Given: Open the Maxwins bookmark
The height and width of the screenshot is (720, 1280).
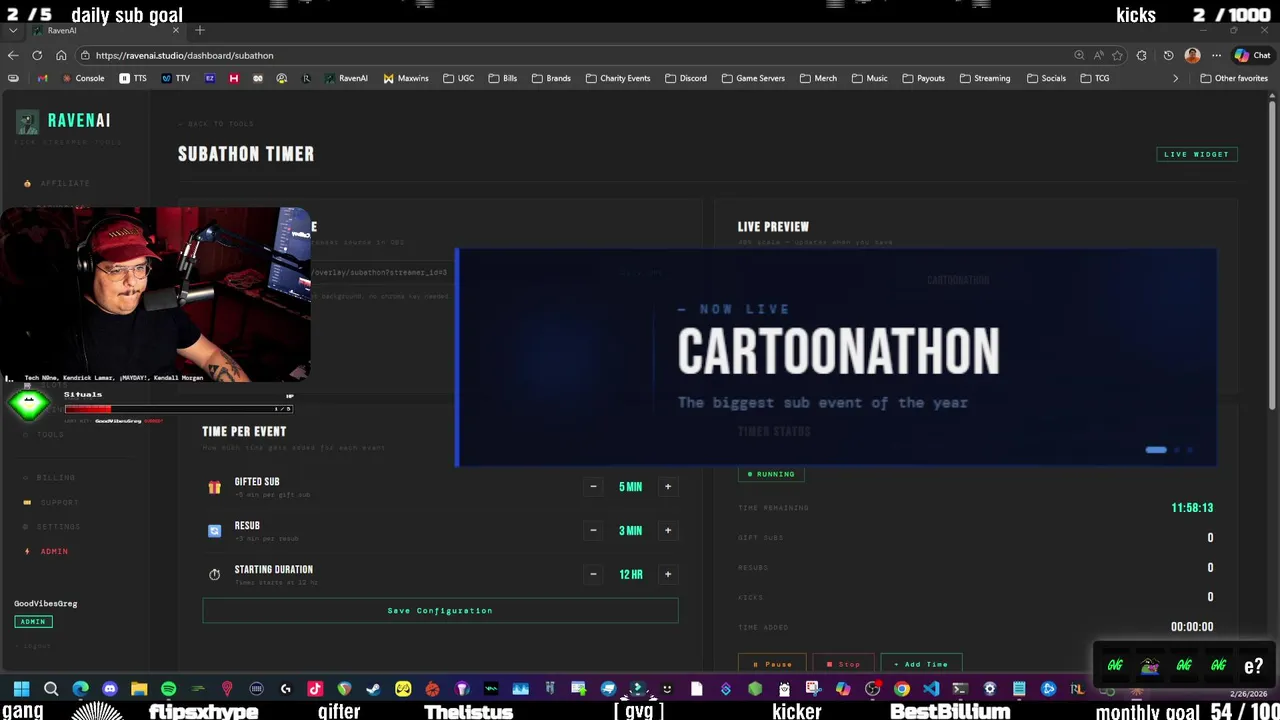Looking at the screenshot, I should click(x=406, y=78).
